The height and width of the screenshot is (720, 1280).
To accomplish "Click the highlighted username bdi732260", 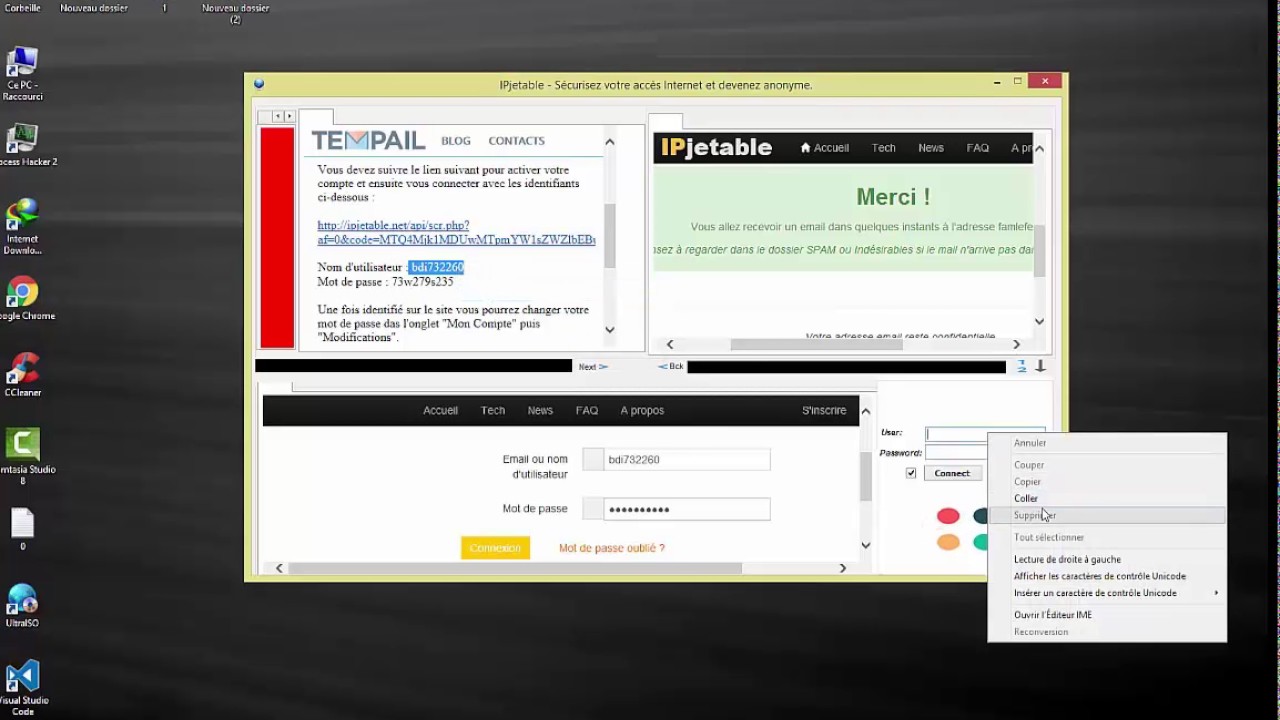I will (436, 267).
